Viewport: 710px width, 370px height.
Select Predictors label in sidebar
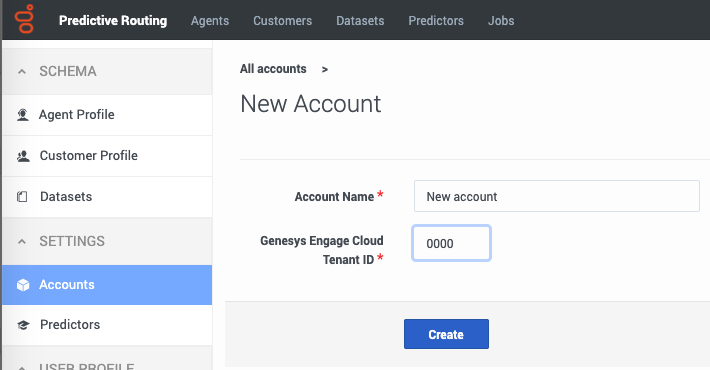click(x=70, y=325)
